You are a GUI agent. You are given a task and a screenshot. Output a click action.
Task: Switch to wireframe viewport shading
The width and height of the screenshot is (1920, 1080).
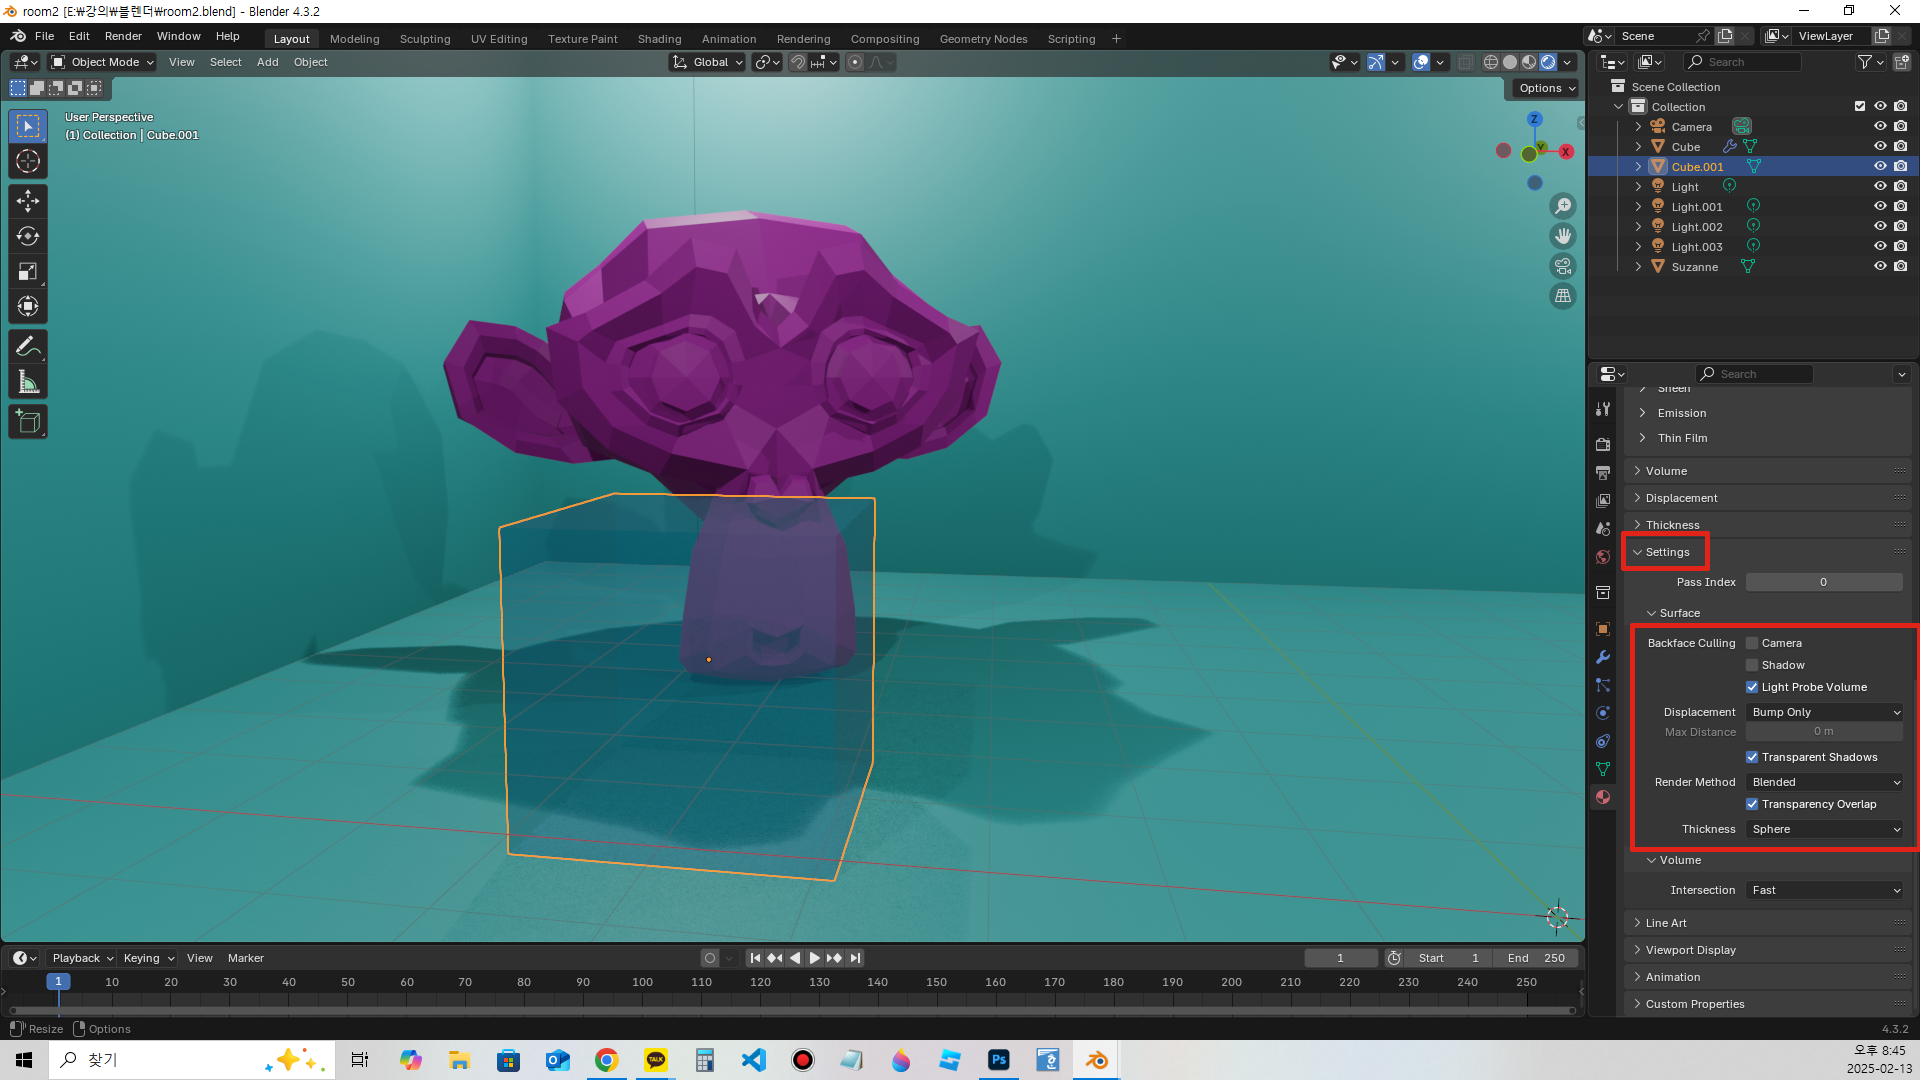pyautogui.click(x=1491, y=62)
